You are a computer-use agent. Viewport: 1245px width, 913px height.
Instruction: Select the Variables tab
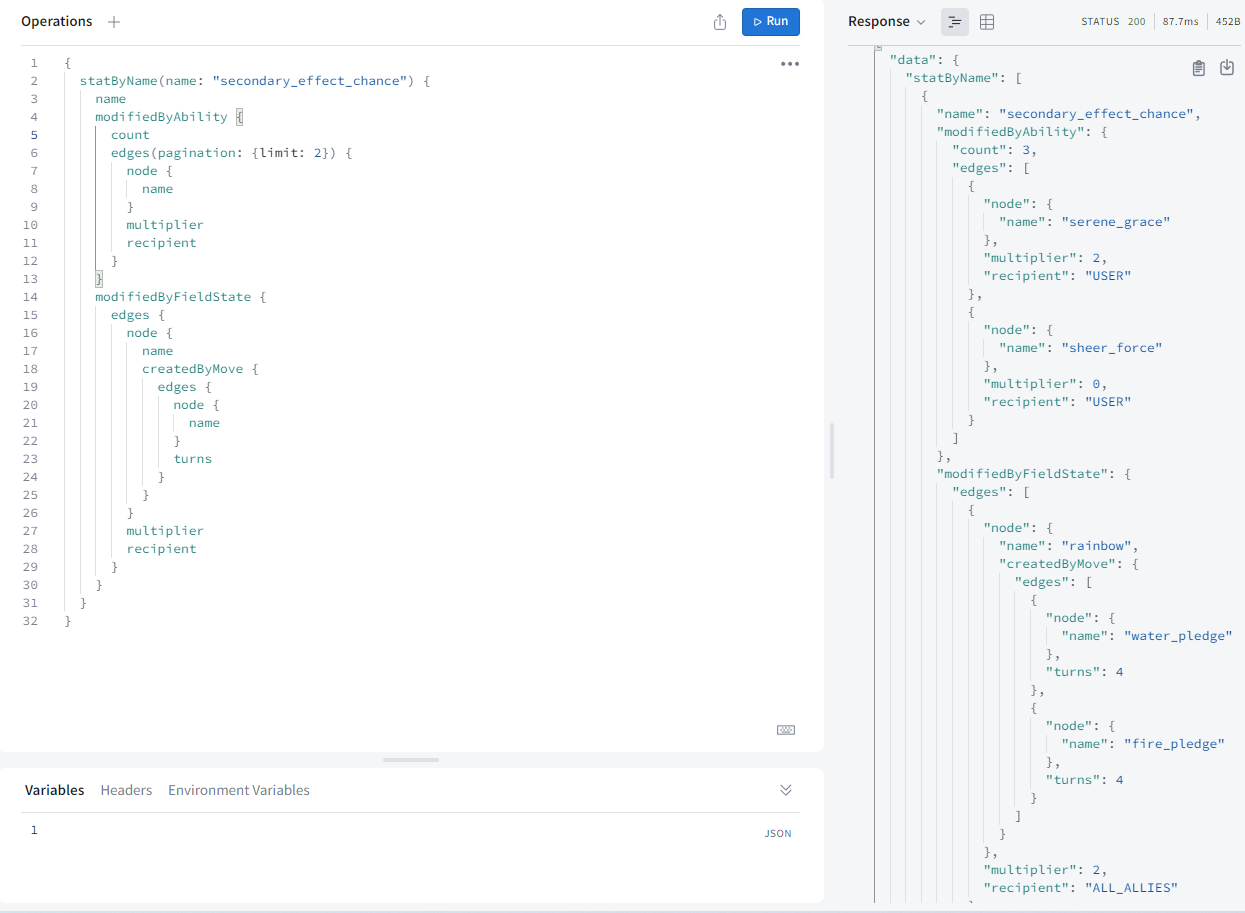(54, 790)
